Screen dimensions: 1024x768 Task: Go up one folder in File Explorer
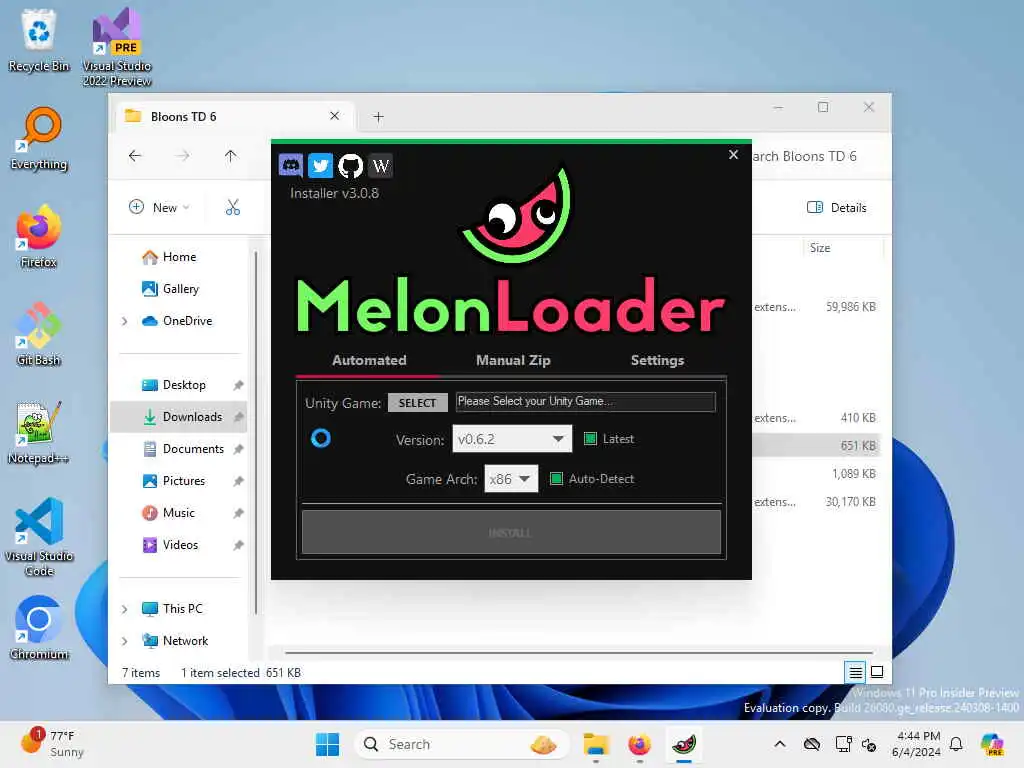[x=231, y=156]
